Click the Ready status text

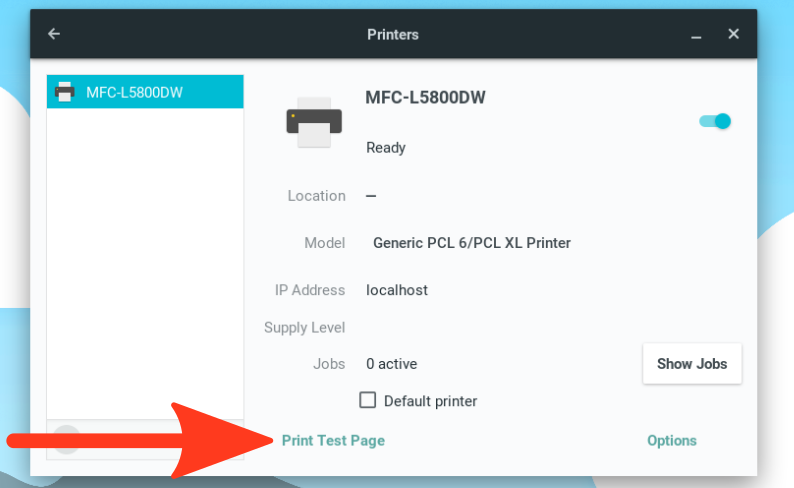[386, 148]
